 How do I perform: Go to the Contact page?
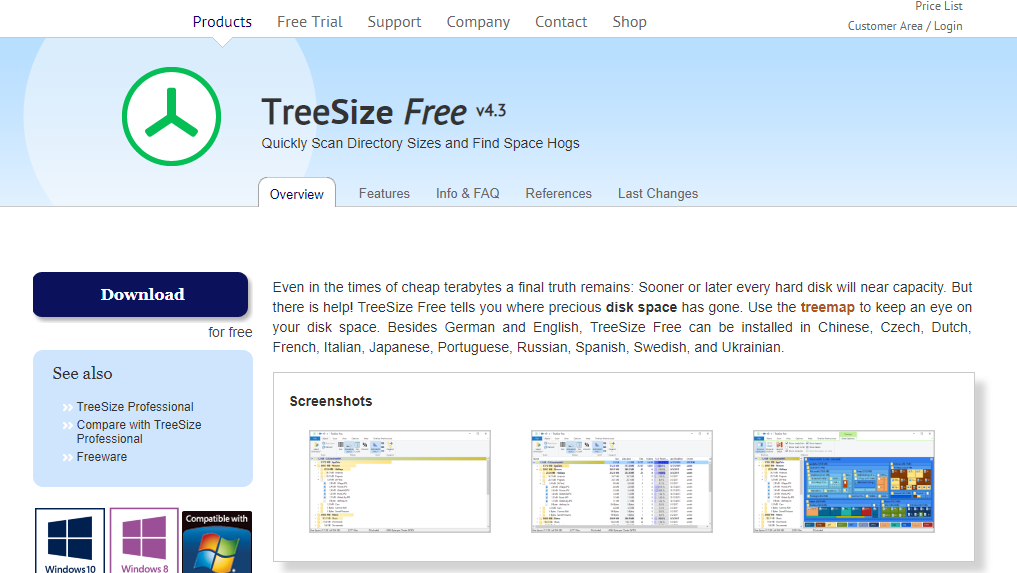[x=560, y=21]
